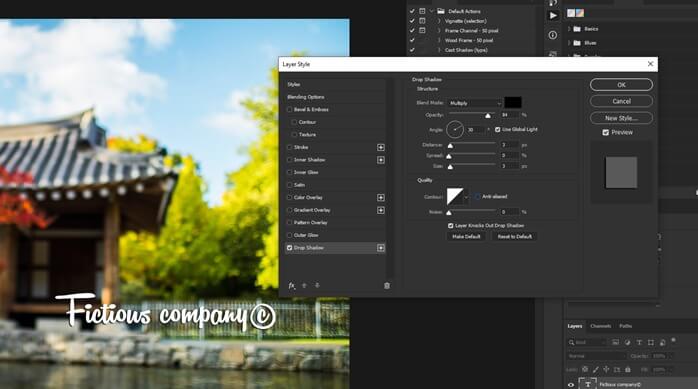Add another Inner Shadow with its plus icon
This screenshot has height=389, width=698.
click(x=381, y=160)
